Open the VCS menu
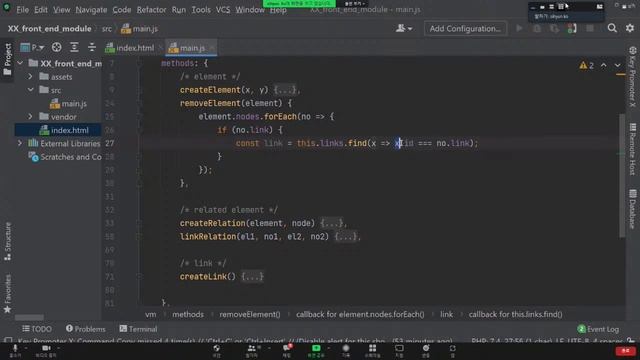The width and height of the screenshot is (640, 360). (223, 9)
